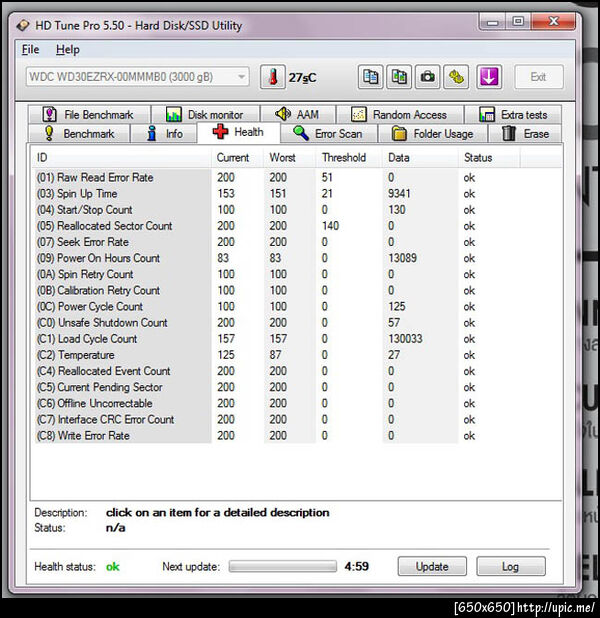Switch to the Random Access tab

[400, 115]
